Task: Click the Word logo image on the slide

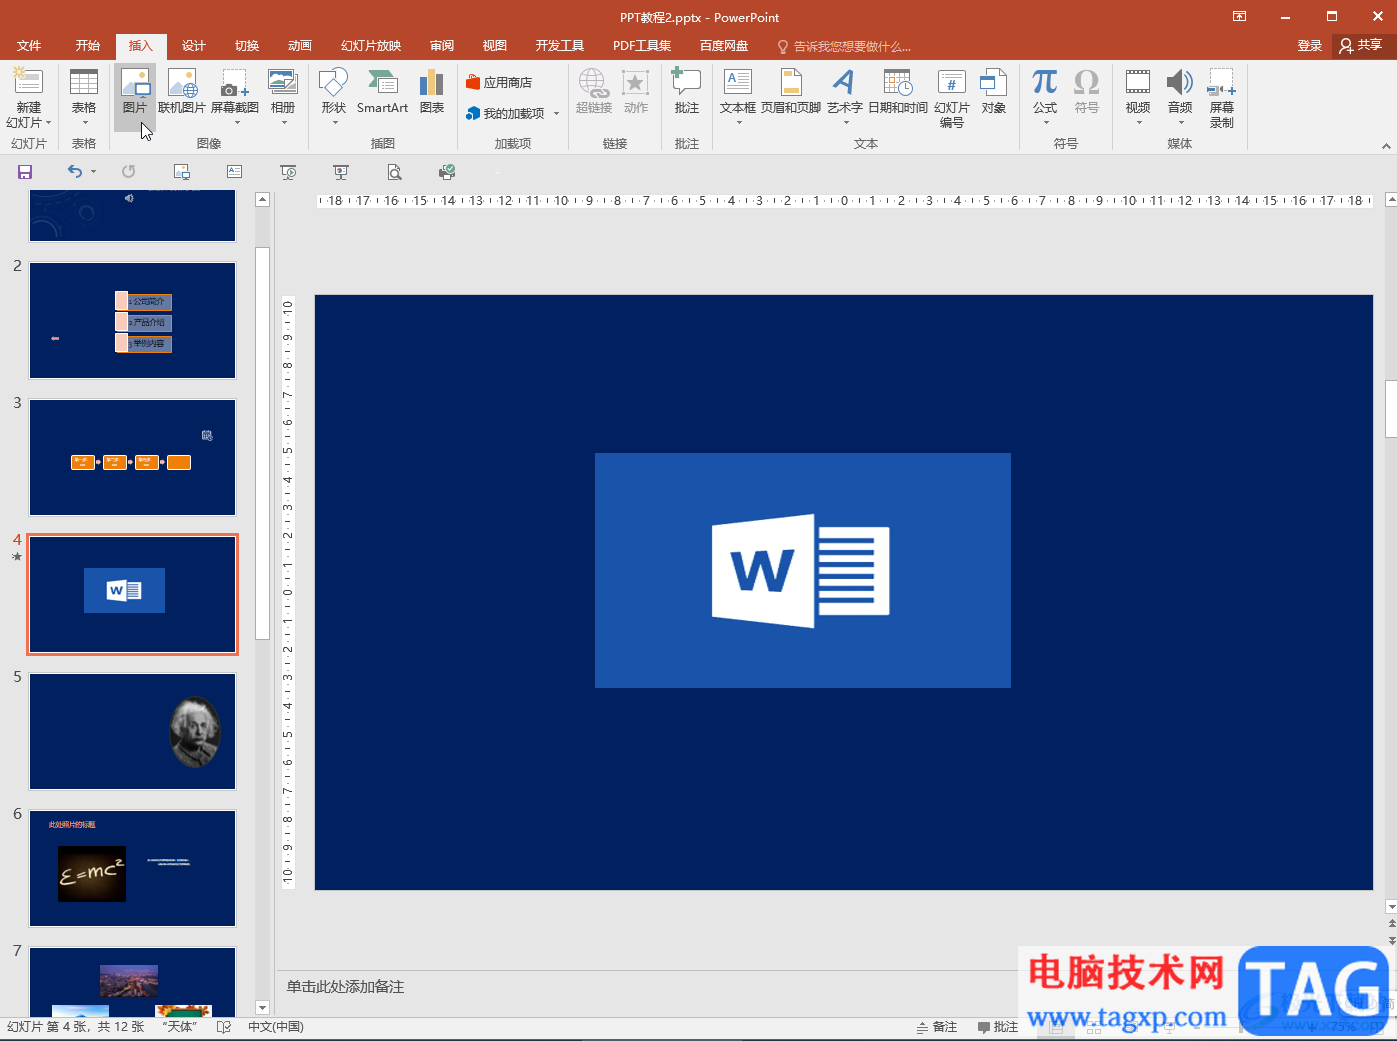Action: 803,570
